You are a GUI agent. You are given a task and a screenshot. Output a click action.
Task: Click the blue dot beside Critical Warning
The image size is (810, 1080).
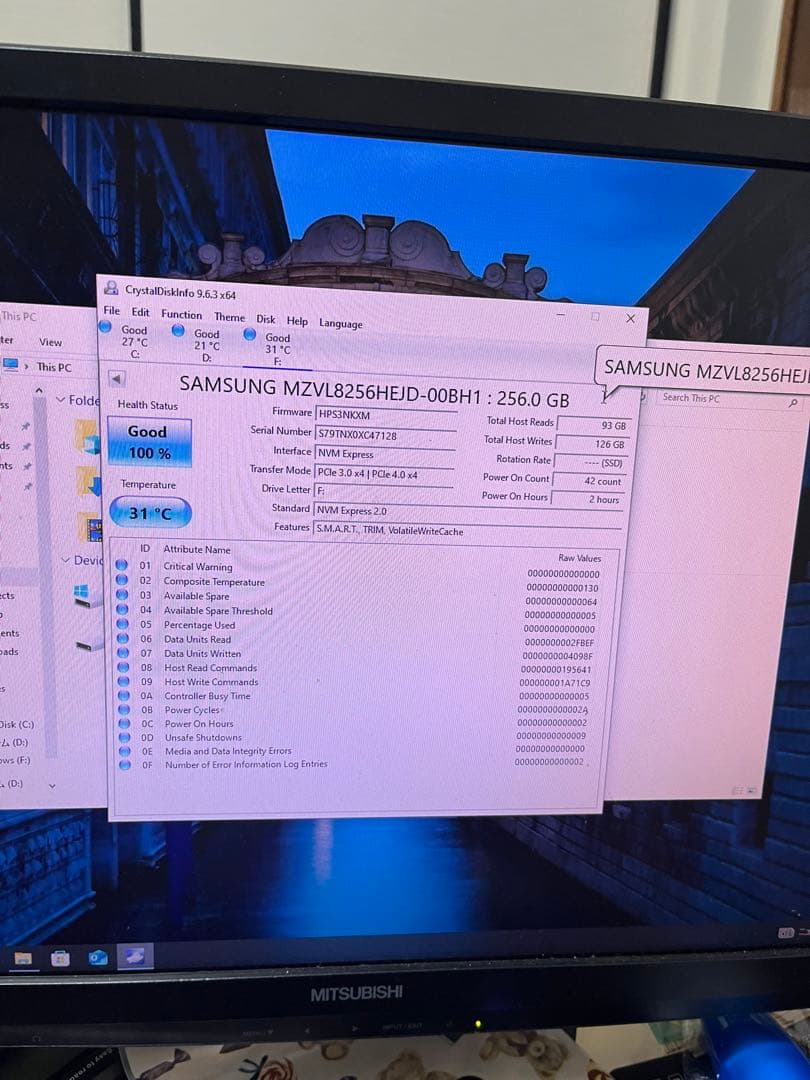pyautogui.click(x=123, y=566)
